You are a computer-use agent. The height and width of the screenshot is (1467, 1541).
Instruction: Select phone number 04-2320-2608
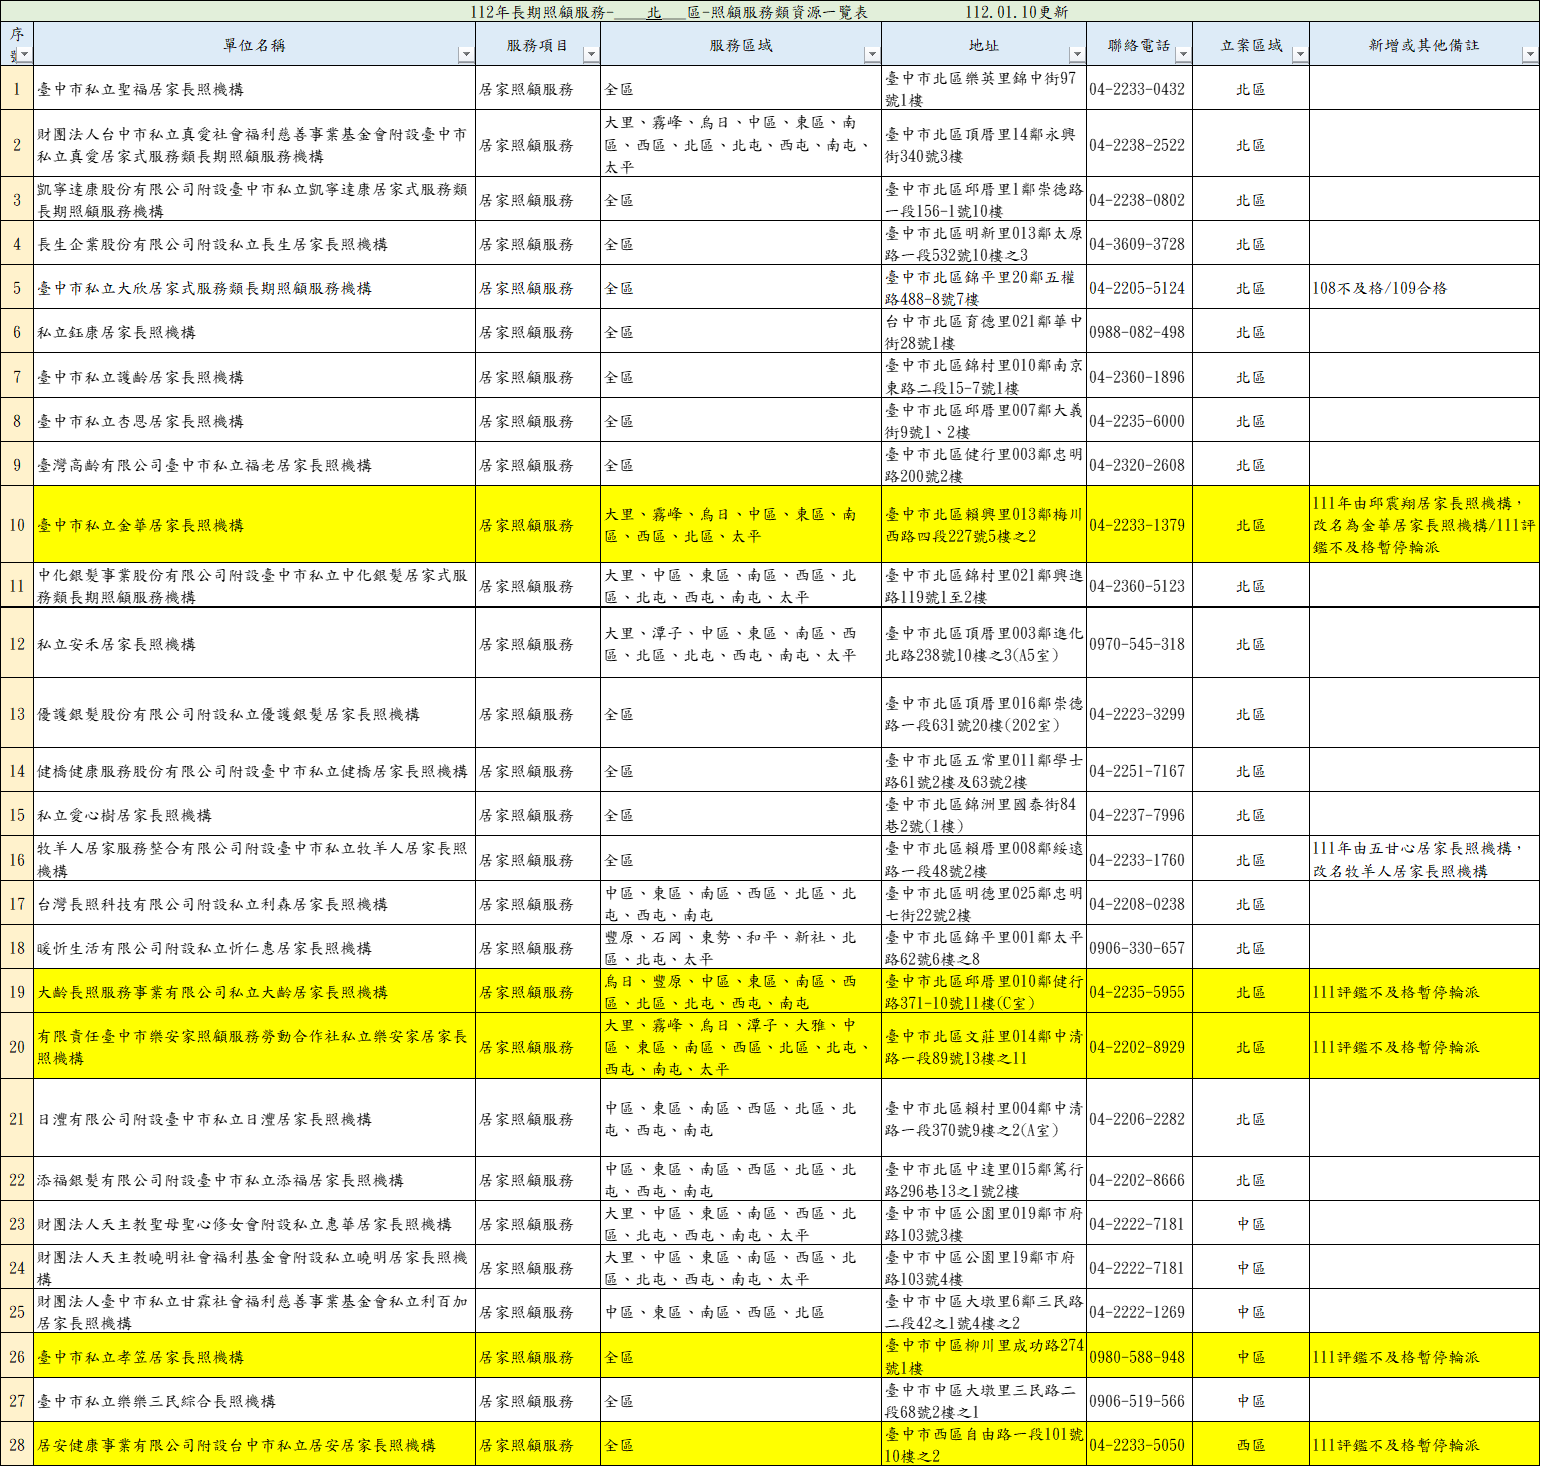pos(1139,465)
